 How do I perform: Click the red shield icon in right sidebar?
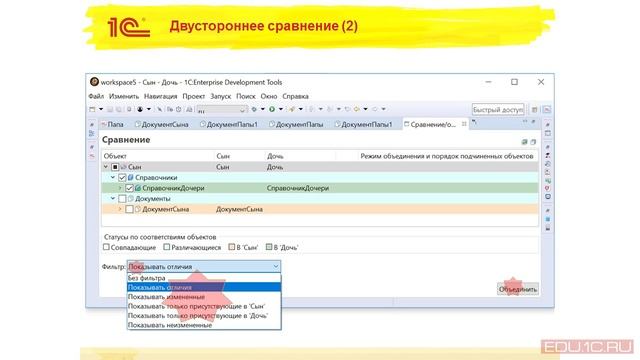coord(548,189)
